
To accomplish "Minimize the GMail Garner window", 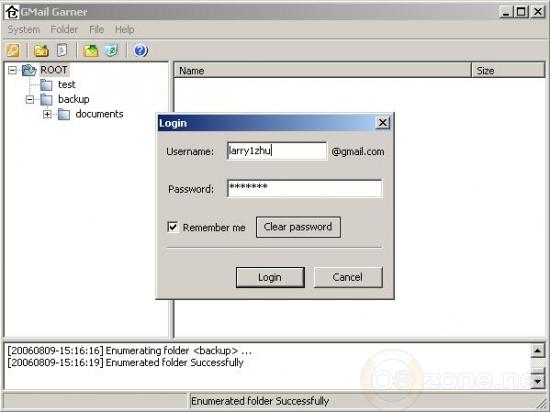I will tap(506, 12).
